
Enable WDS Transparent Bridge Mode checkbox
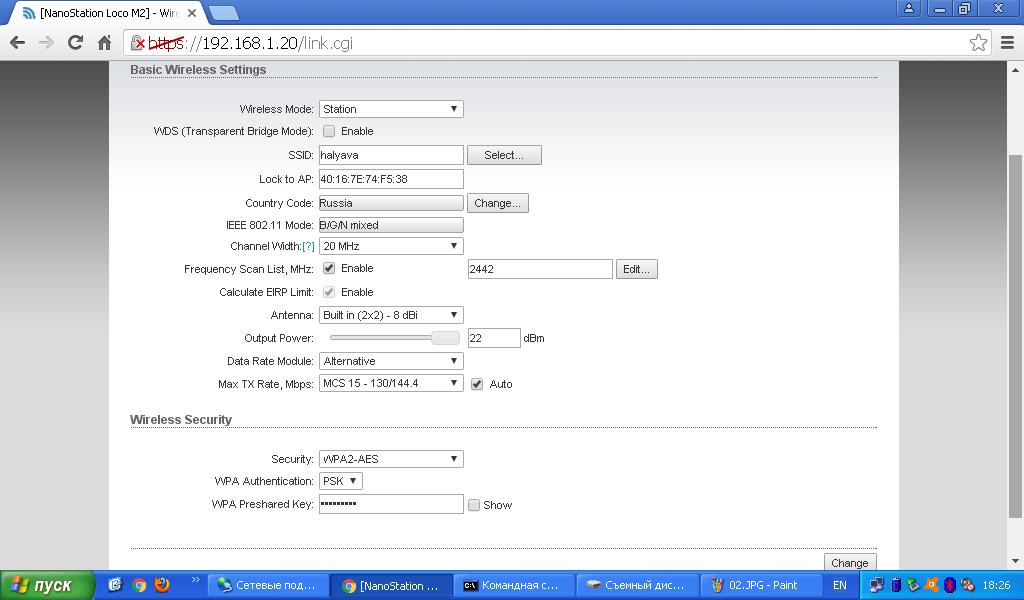(x=329, y=131)
